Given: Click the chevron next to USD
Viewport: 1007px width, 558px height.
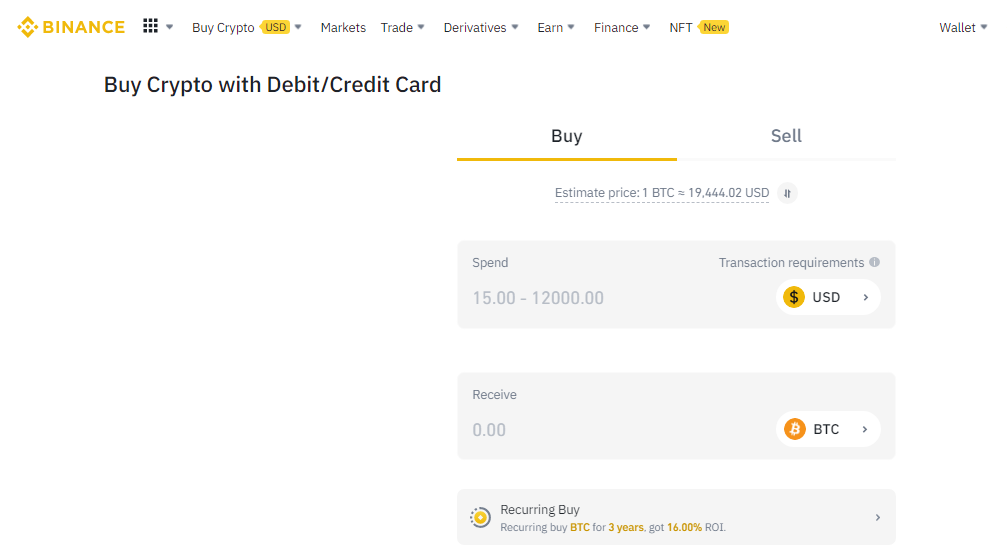Looking at the screenshot, I should 866,297.
